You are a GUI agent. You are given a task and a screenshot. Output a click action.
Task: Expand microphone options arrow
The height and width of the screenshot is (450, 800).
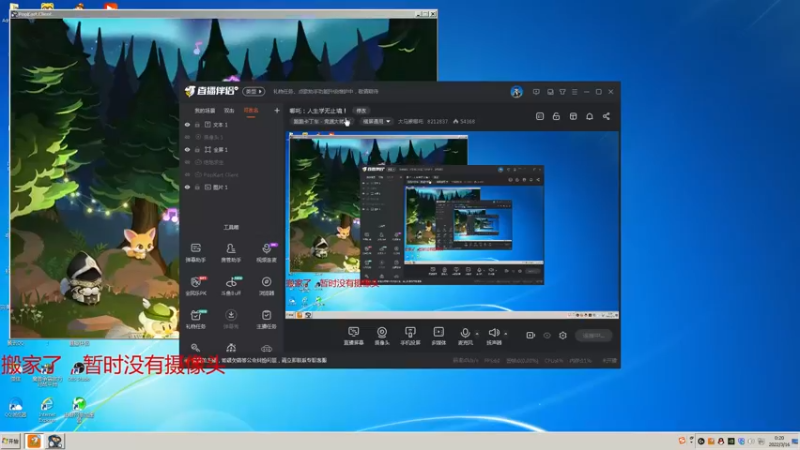click(x=477, y=334)
